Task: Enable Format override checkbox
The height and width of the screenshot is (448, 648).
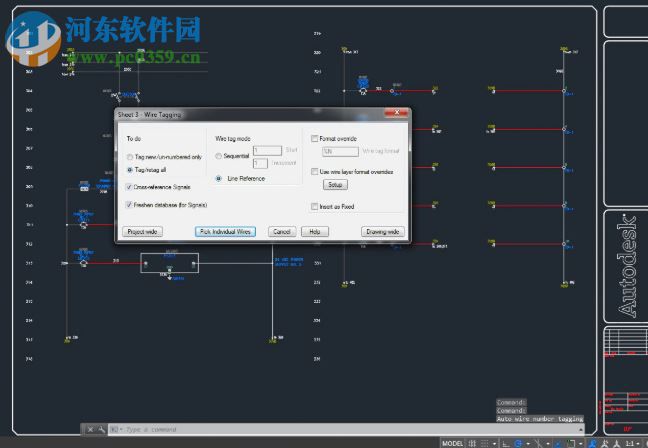Action: pyautogui.click(x=314, y=138)
